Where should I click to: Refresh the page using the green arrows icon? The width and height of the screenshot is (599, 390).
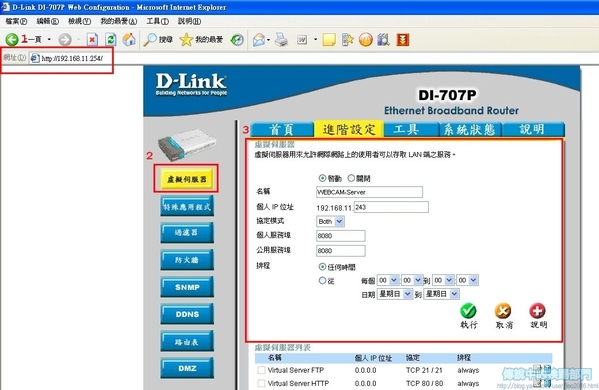point(111,39)
